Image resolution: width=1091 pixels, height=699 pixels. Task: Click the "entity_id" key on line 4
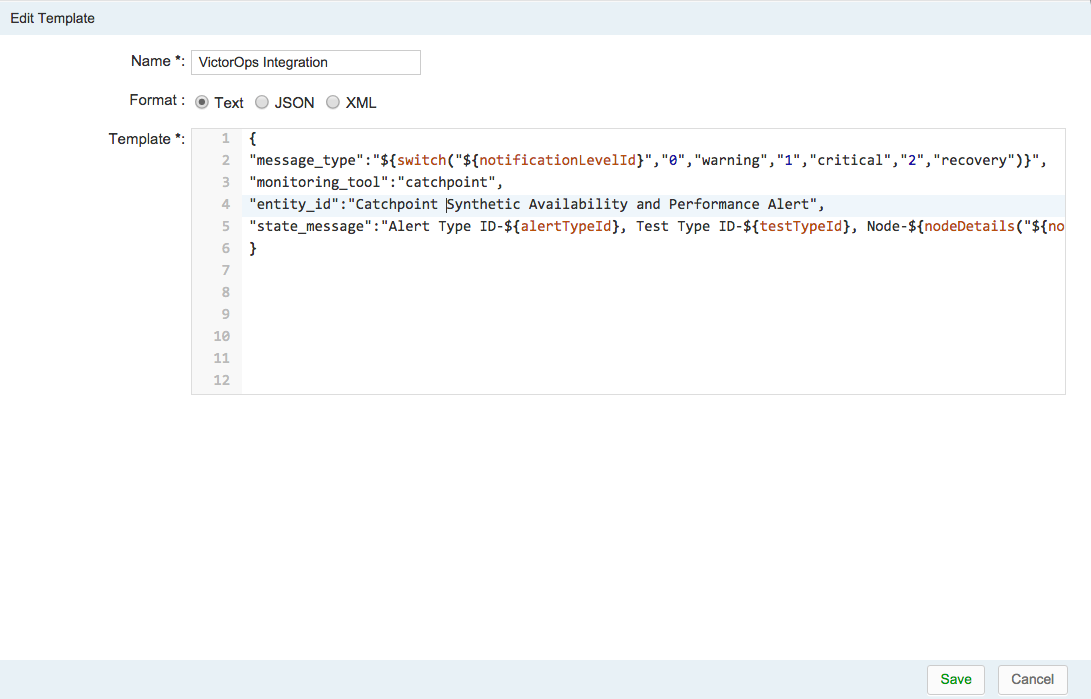(294, 204)
